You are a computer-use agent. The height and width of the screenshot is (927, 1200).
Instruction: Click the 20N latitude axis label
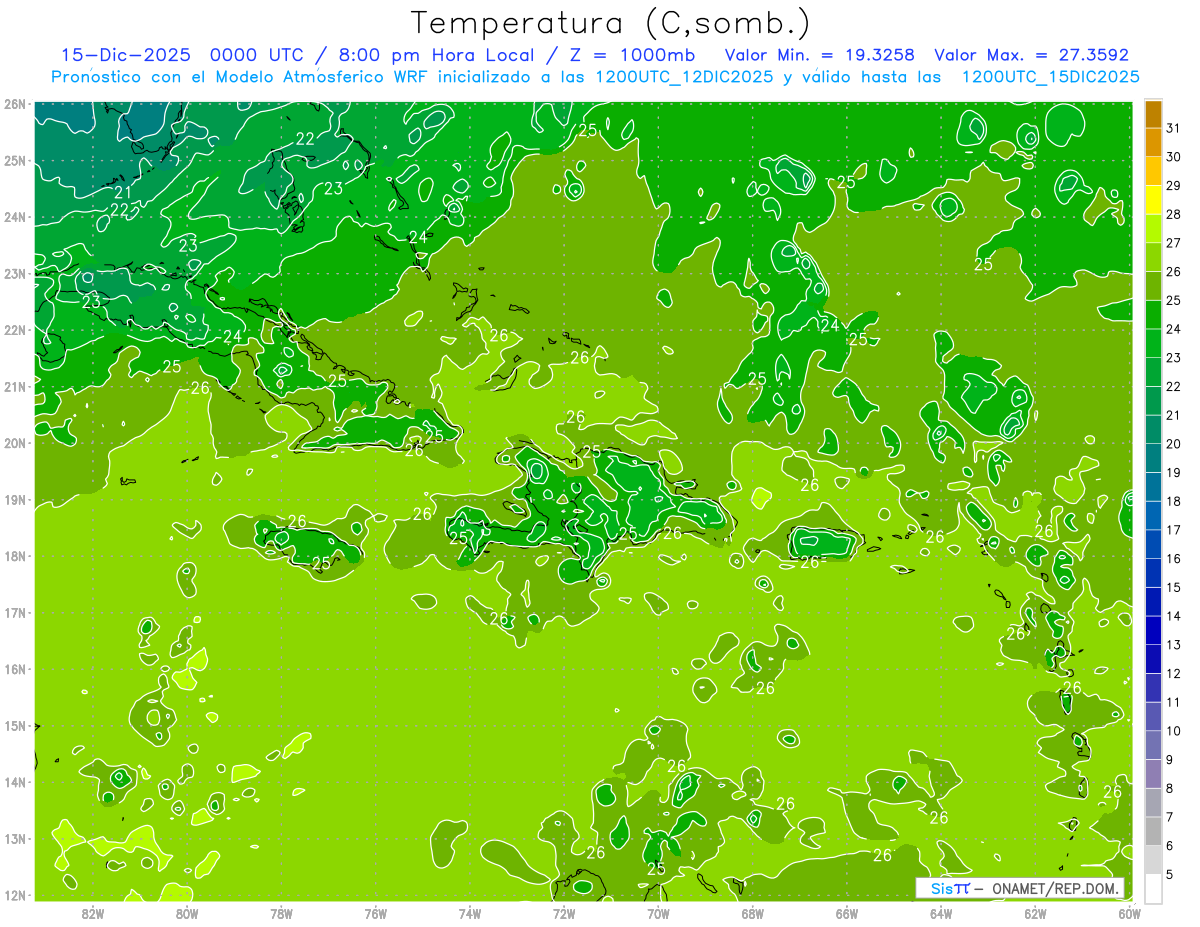click(x=14, y=443)
